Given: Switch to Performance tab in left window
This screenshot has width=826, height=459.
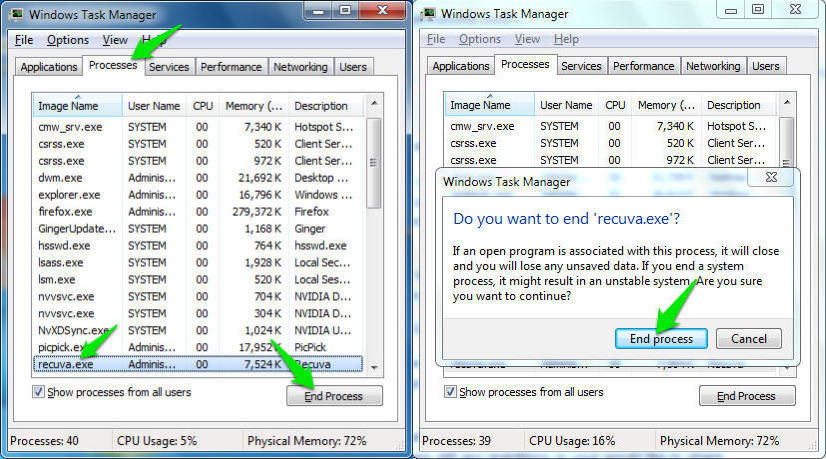Looking at the screenshot, I should [x=231, y=67].
